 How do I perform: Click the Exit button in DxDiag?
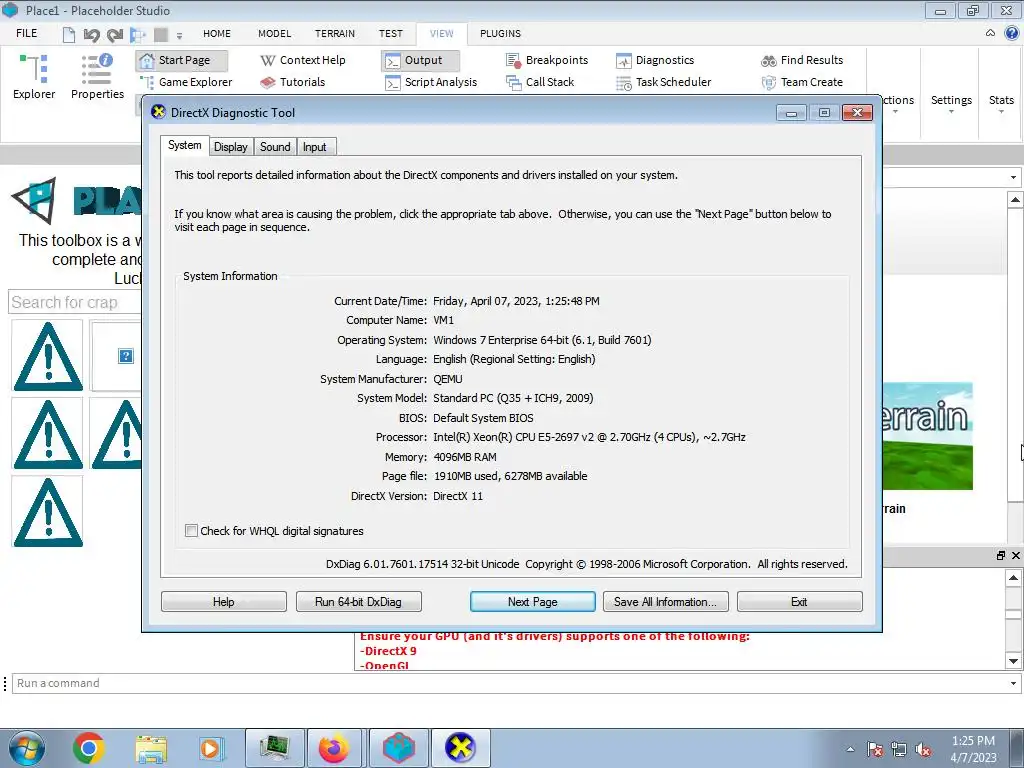pyautogui.click(x=799, y=601)
